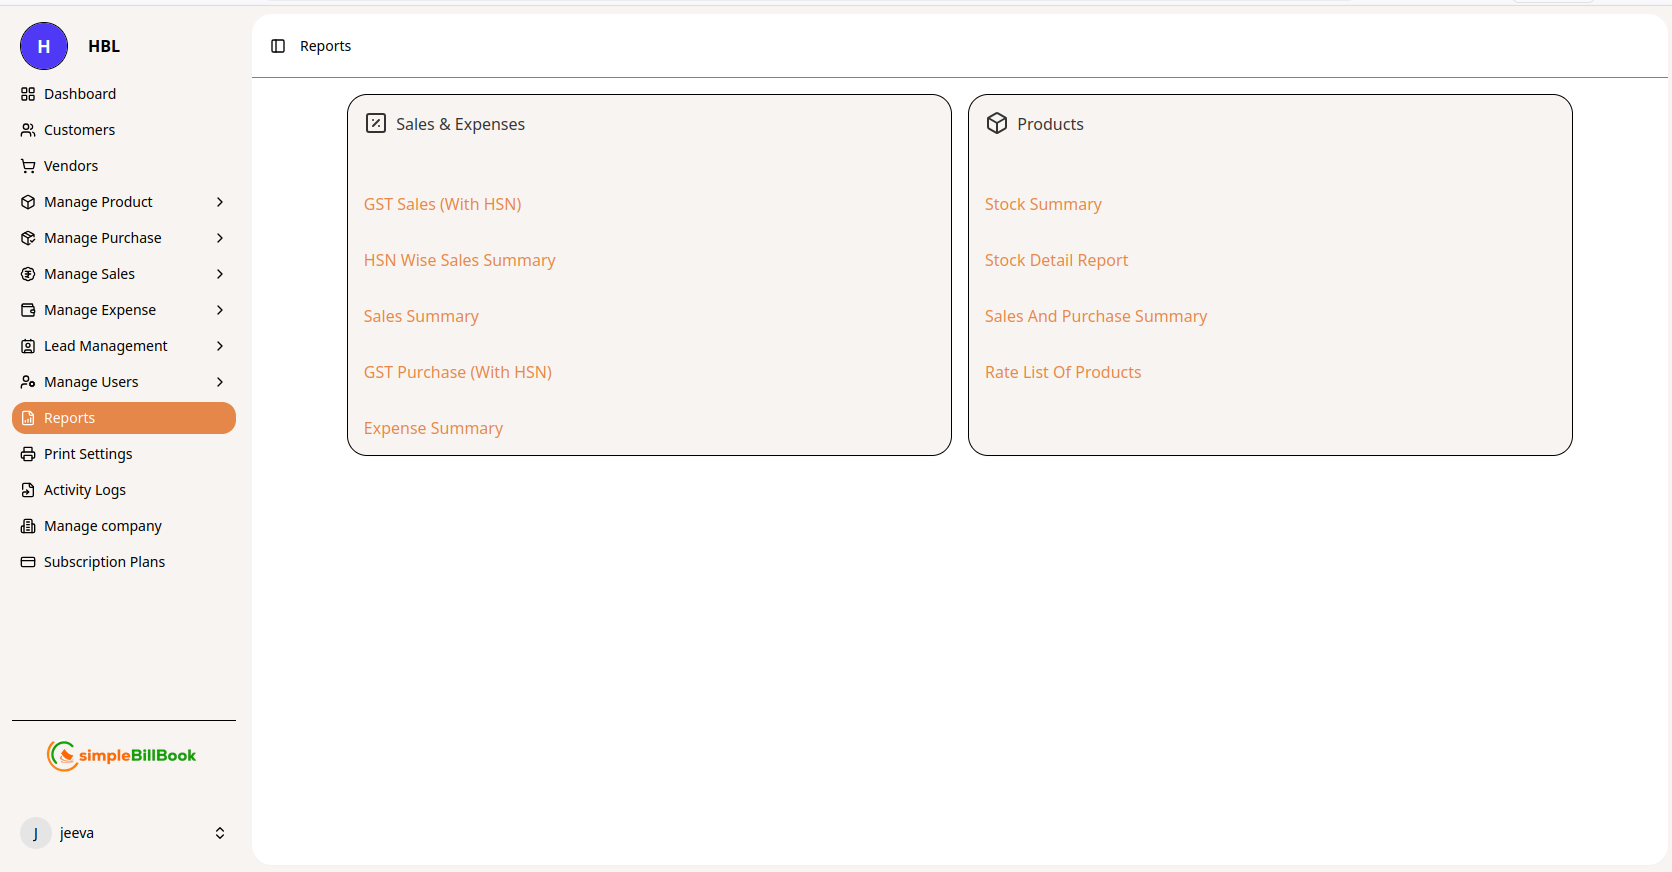Expand Manage Users submenu arrow
This screenshot has height=872, width=1672.
pos(220,382)
